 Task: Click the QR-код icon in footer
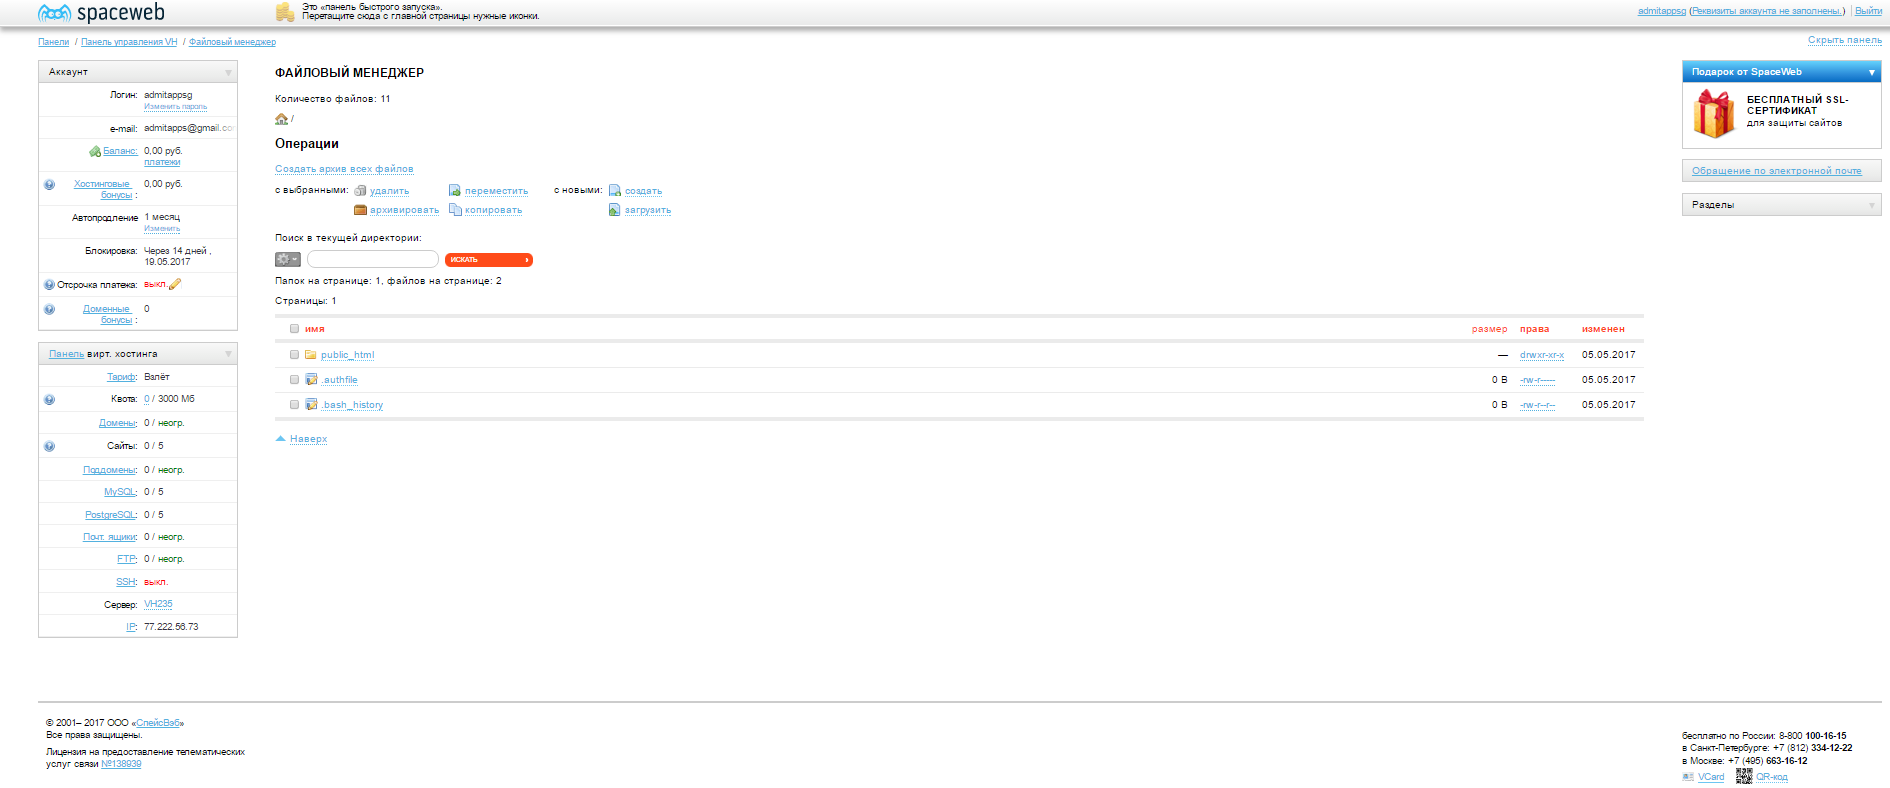[1744, 776]
